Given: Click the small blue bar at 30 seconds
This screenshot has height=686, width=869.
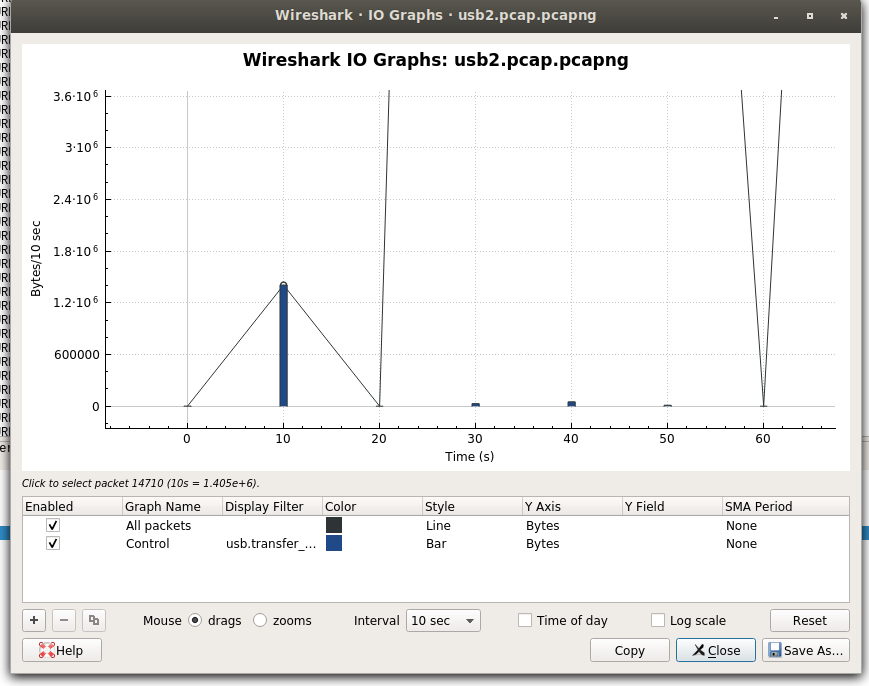Looking at the screenshot, I should pyautogui.click(x=476, y=405).
